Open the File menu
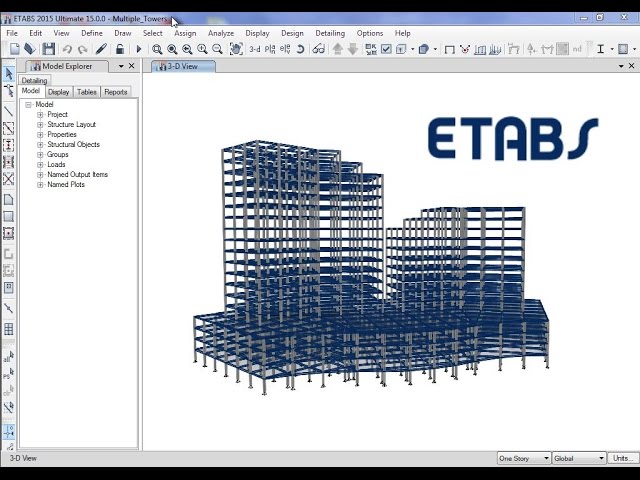The height and width of the screenshot is (480, 640). [x=12, y=33]
